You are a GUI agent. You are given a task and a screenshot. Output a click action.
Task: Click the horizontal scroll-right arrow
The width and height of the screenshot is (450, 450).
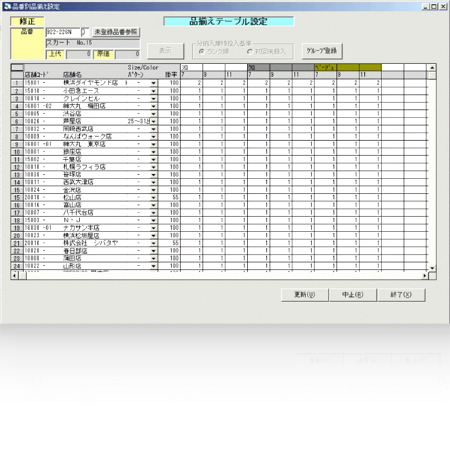[x=424, y=276]
